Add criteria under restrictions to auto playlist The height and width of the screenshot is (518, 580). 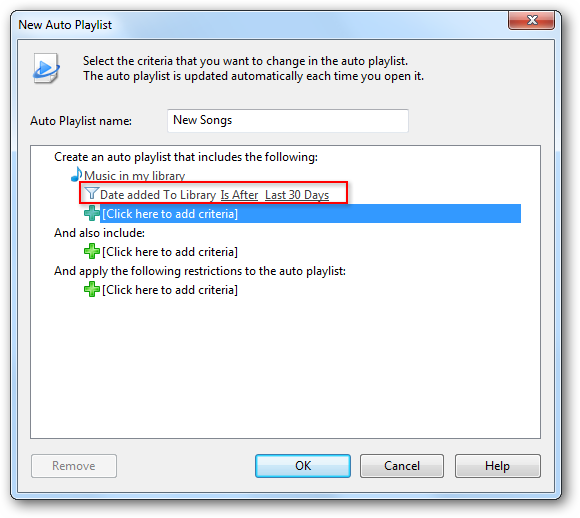pyautogui.click(x=170, y=290)
